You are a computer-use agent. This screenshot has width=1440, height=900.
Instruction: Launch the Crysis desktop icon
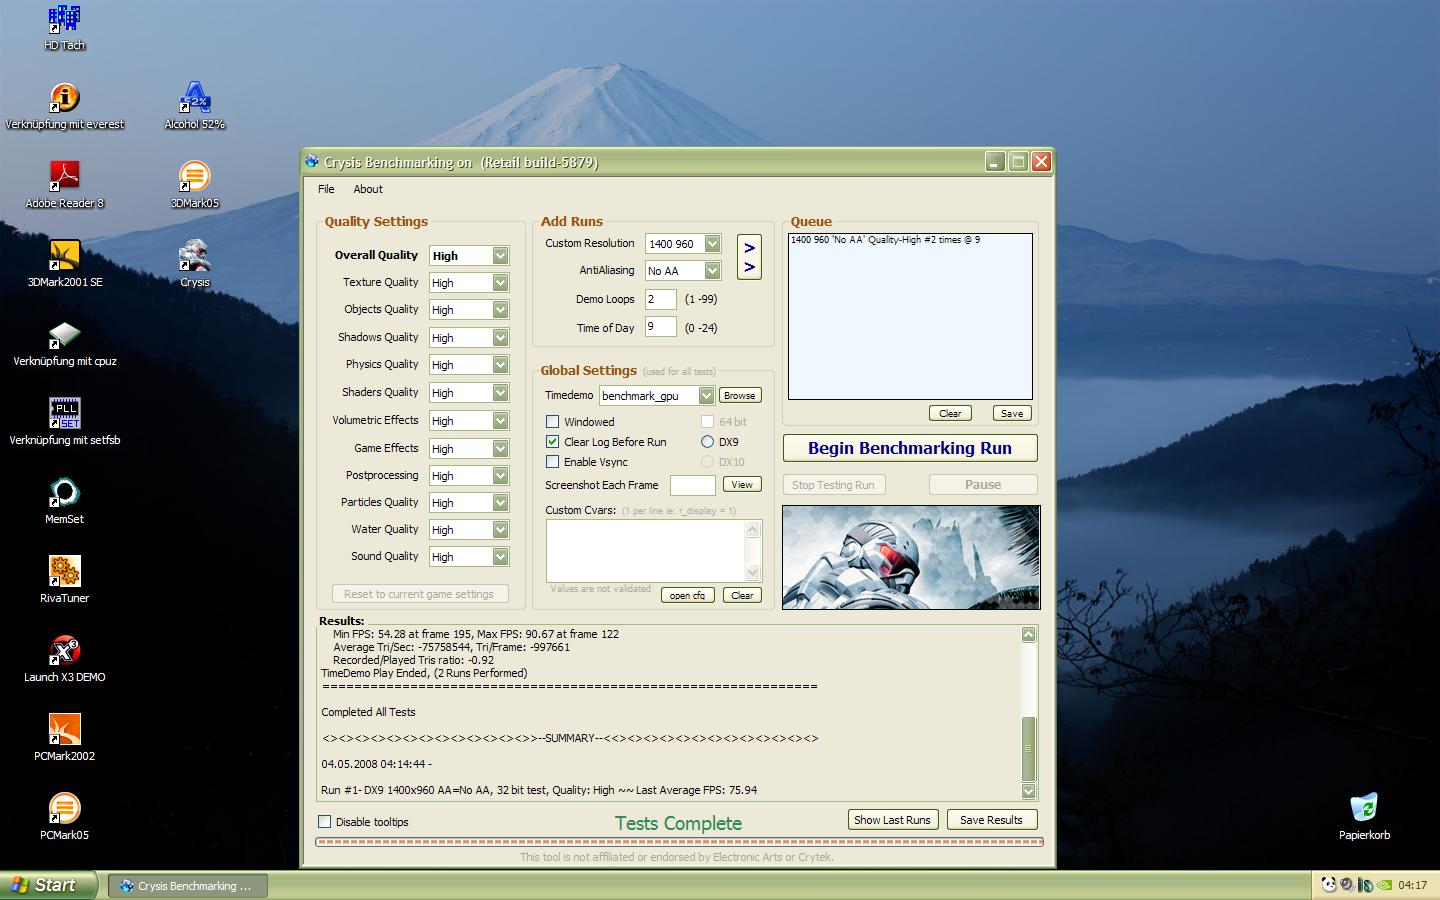[194, 257]
